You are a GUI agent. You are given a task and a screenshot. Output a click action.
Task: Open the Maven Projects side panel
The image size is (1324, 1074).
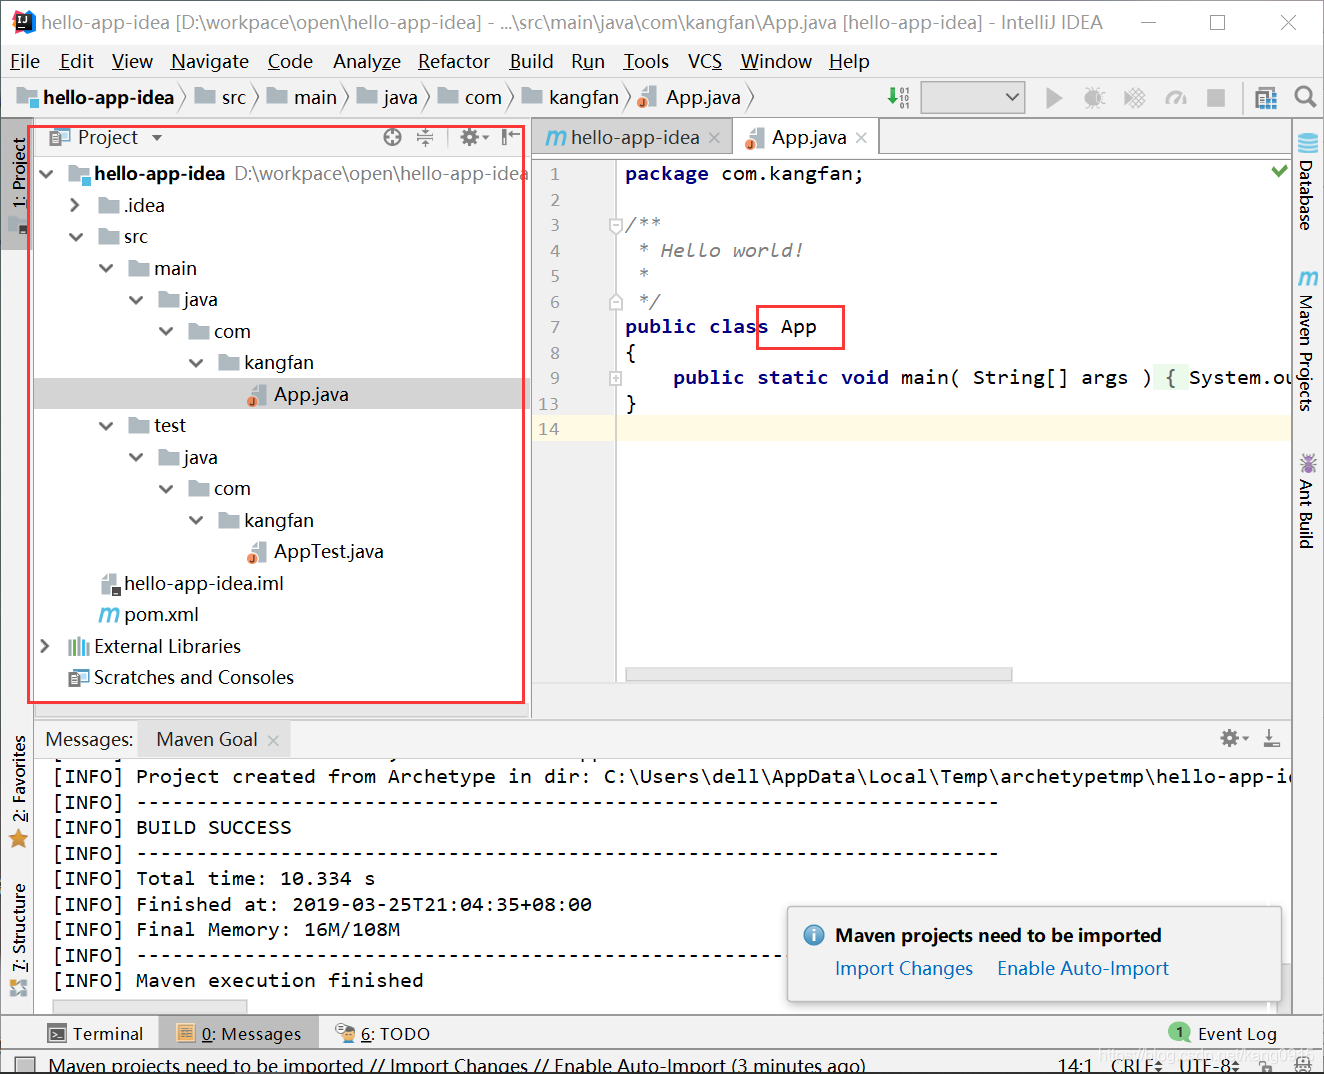pyautogui.click(x=1306, y=340)
